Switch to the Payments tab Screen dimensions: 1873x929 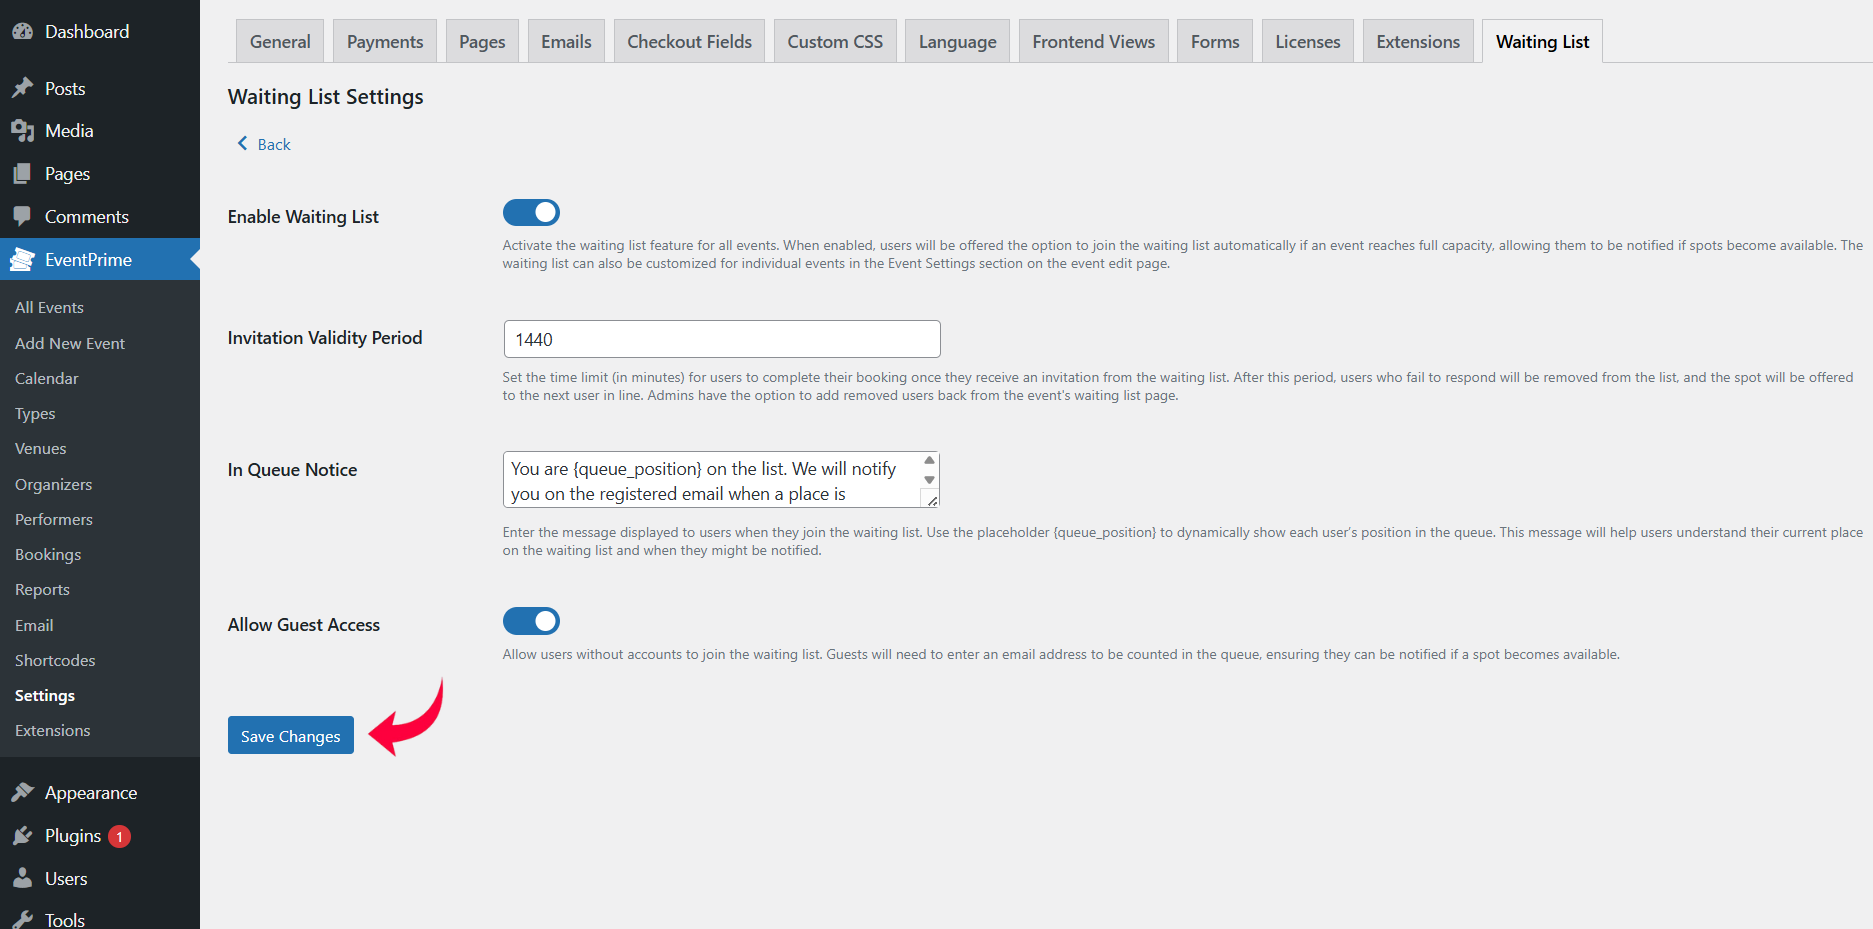[385, 42]
